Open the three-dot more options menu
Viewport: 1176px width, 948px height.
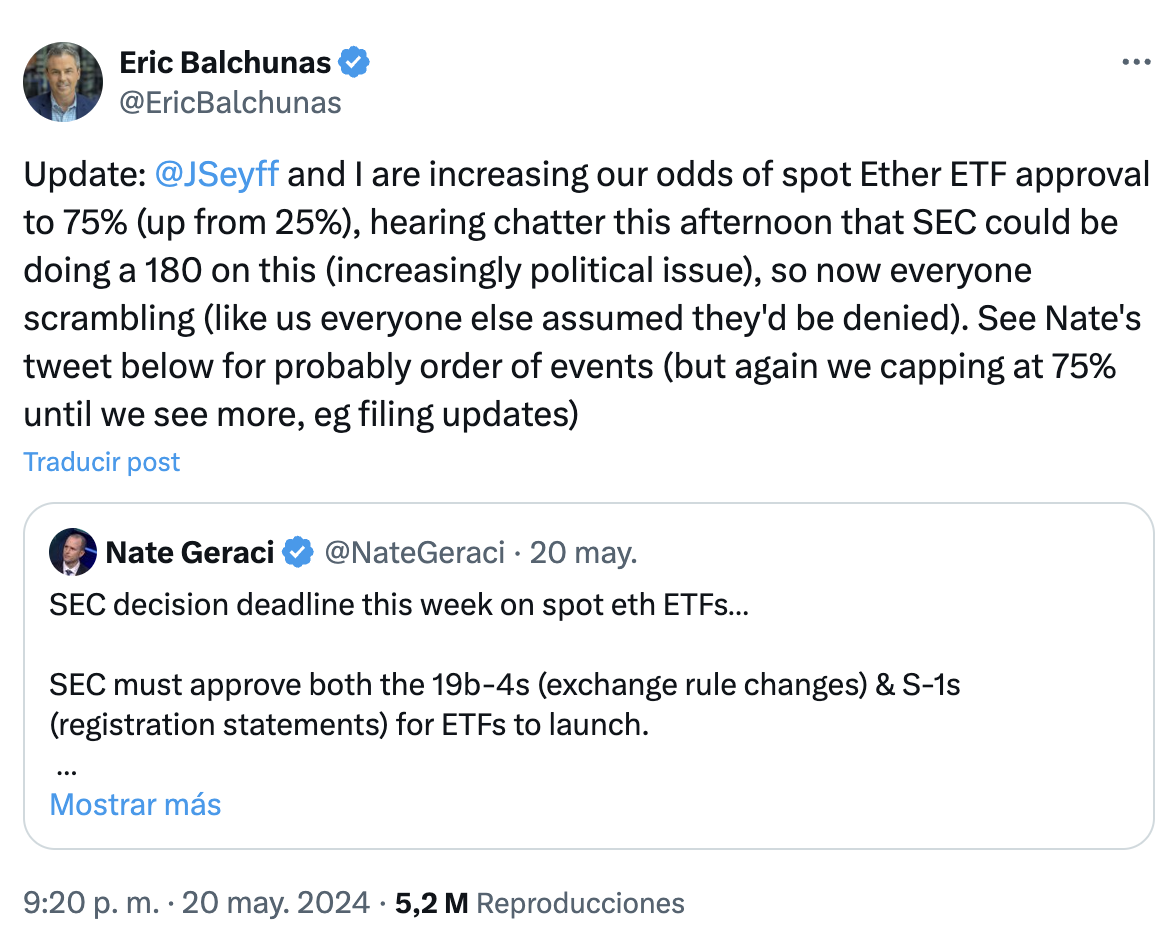coord(1136,62)
